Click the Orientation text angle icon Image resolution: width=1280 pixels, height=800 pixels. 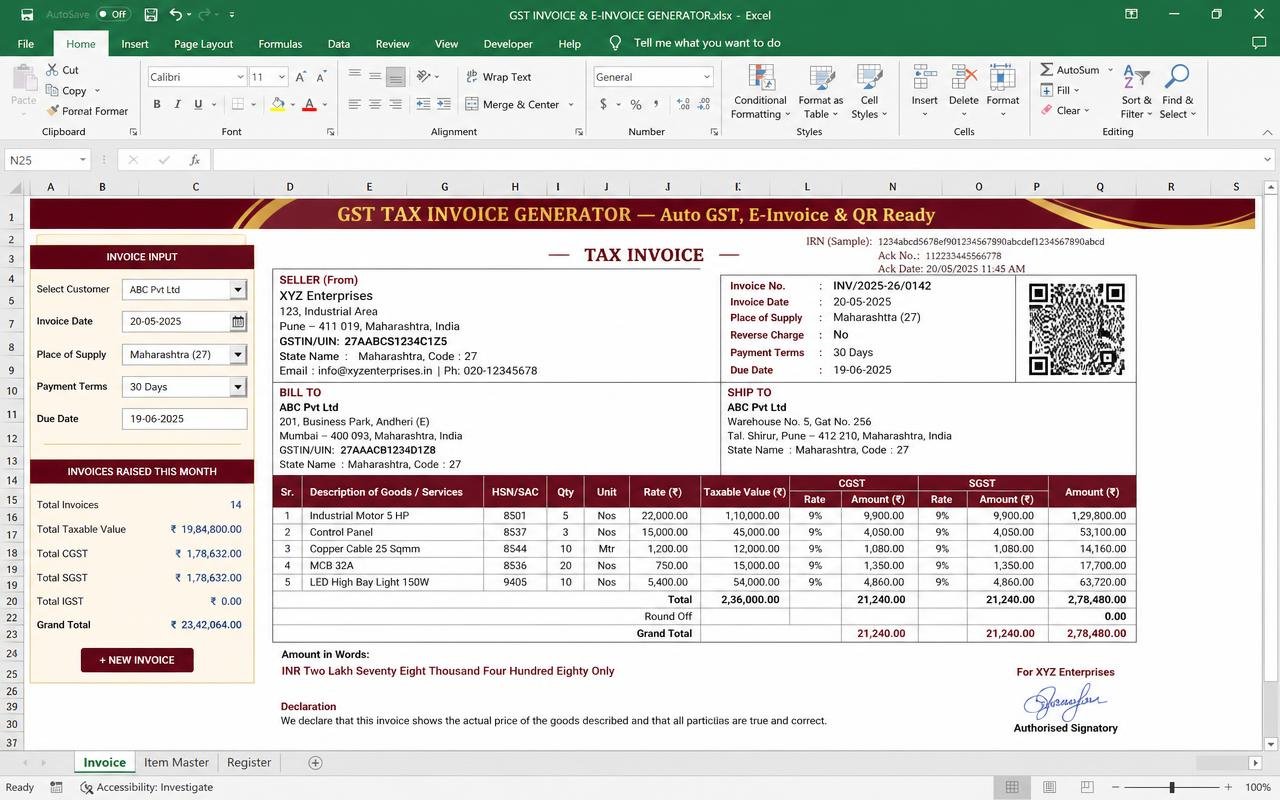pos(424,77)
